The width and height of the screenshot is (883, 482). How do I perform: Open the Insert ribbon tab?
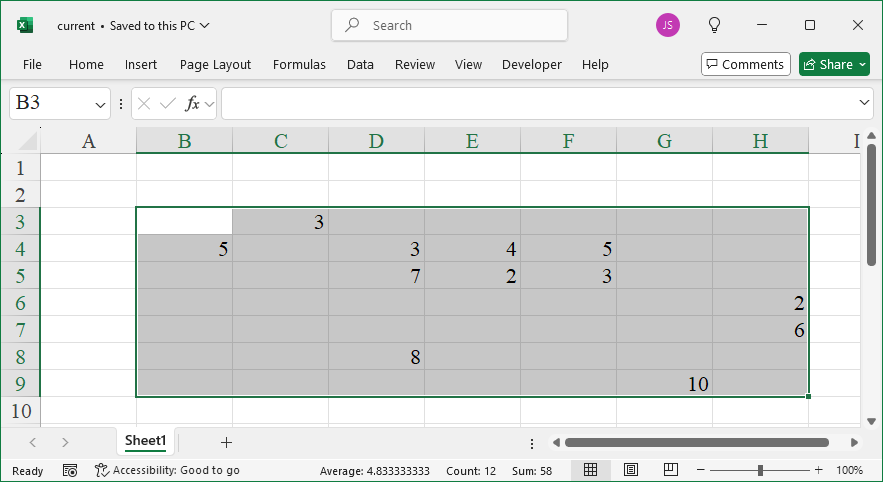coord(141,65)
